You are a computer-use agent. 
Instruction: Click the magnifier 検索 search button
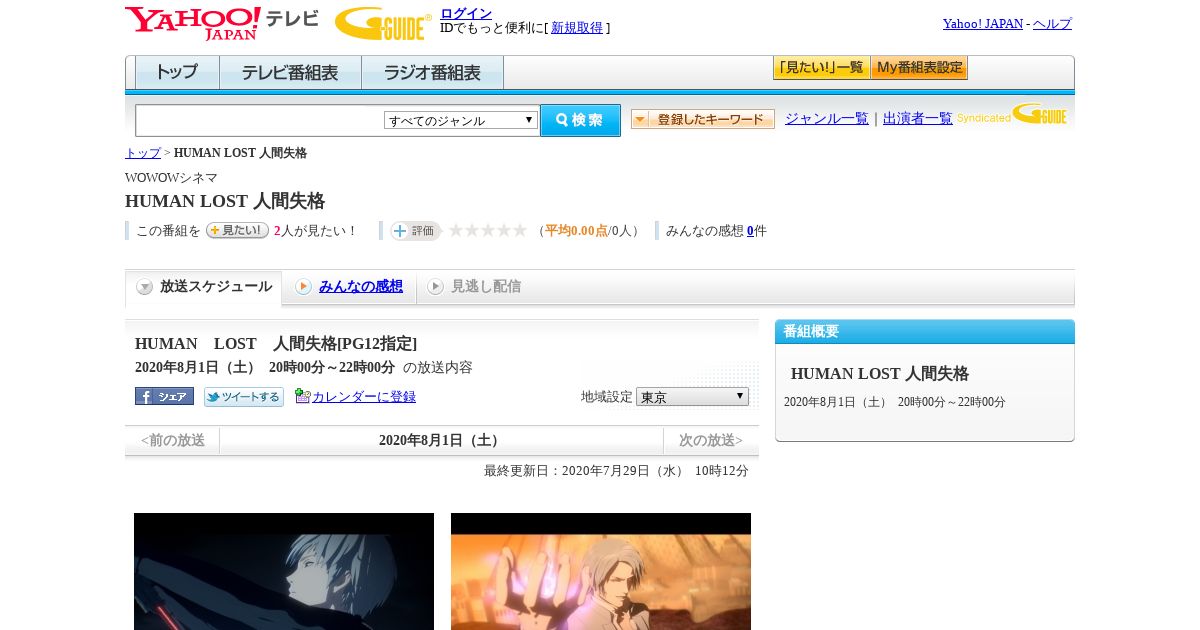point(580,120)
